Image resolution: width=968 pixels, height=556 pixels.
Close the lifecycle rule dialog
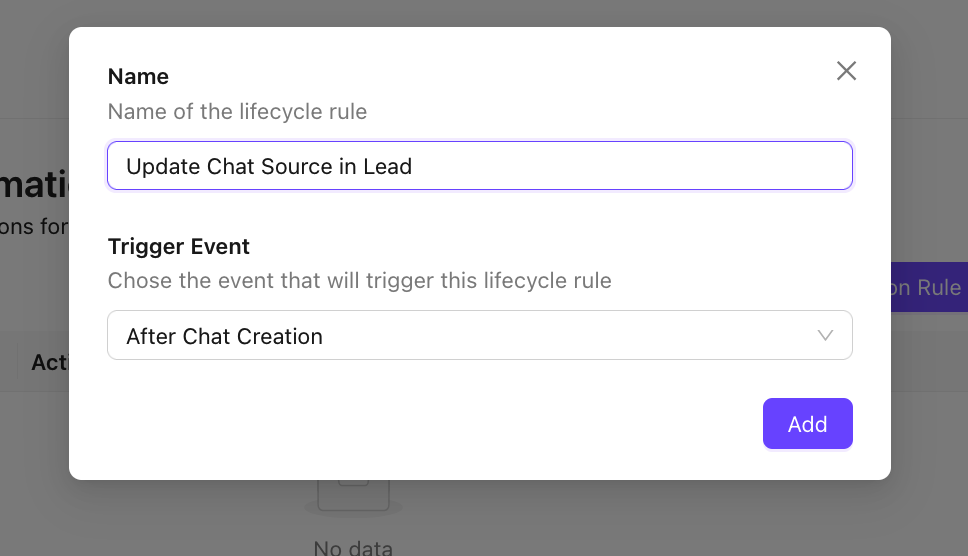846,71
